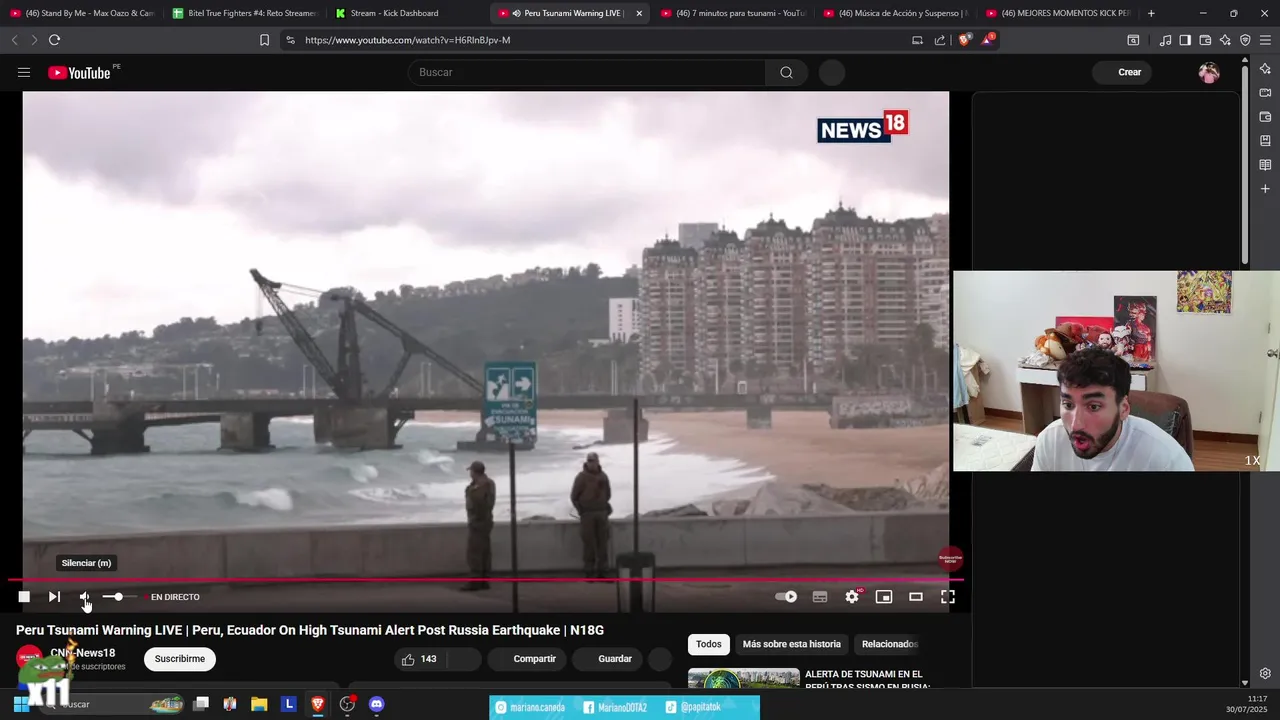Image resolution: width=1280 pixels, height=720 pixels.
Task: Click the red live progress bar
Action: pyautogui.click(x=485, y=579)
